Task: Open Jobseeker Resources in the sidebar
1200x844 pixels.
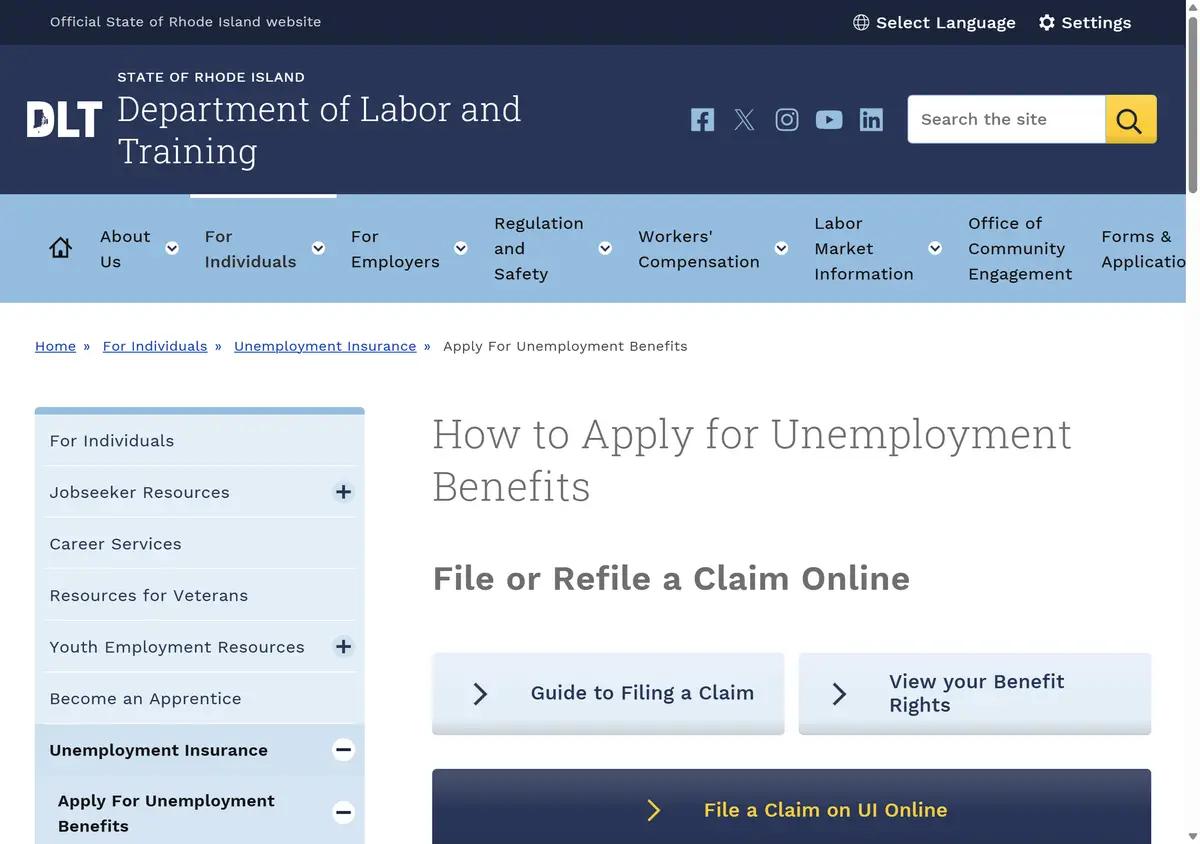Action: pyautogui.click(x=140, y=492)
